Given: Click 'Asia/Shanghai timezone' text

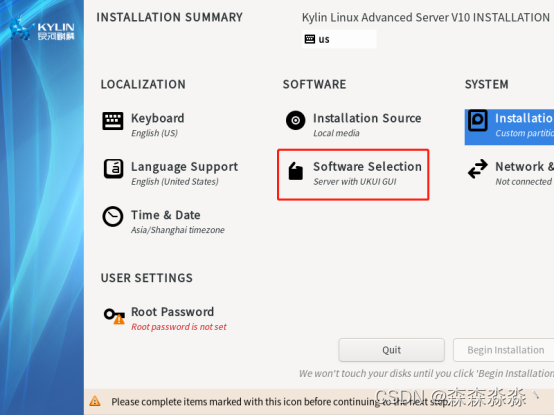Looking at the screenshot, I should click(x=178, y=230).
